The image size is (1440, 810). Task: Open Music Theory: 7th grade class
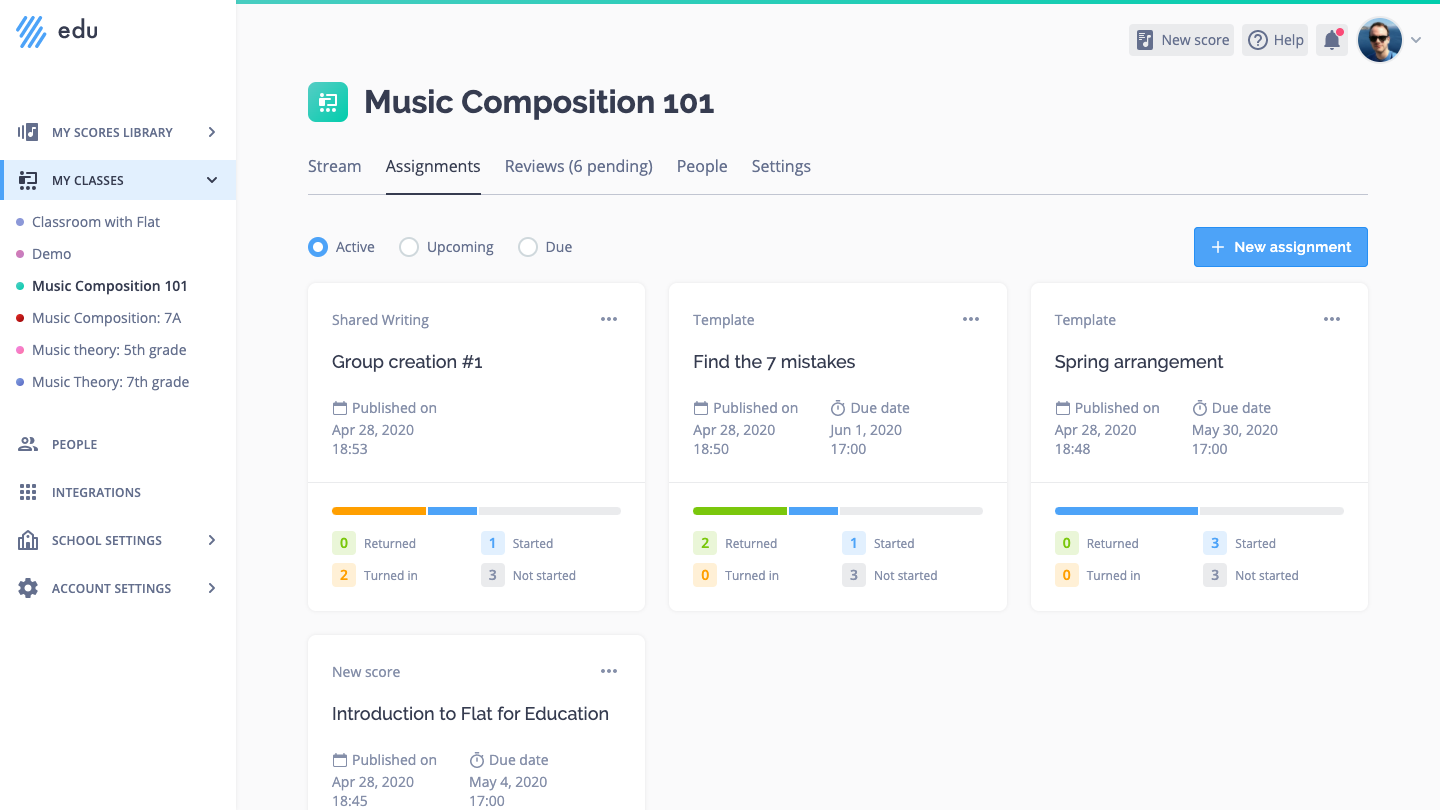pos(110,382)
